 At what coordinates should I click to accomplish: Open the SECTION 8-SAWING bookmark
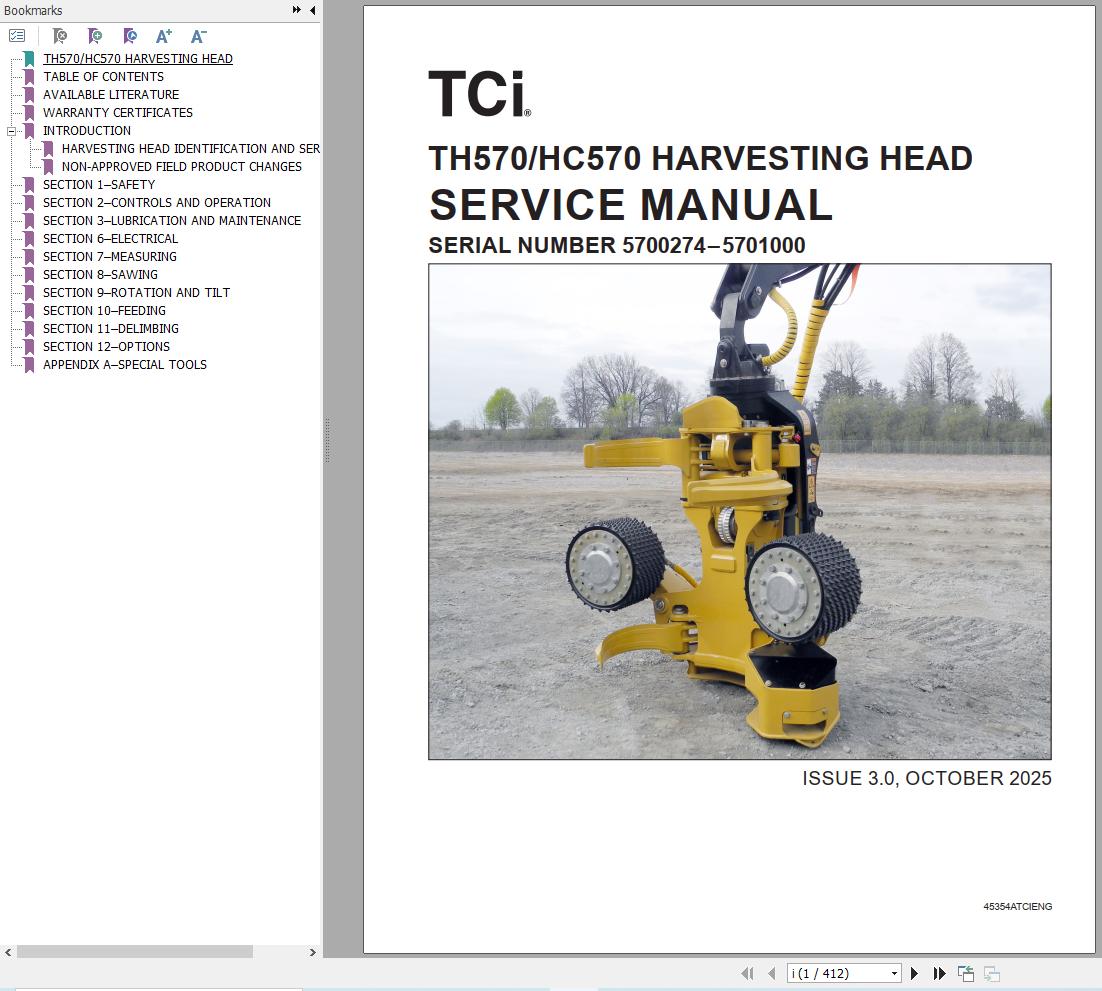pyautogui.click(x=99, y=274)
